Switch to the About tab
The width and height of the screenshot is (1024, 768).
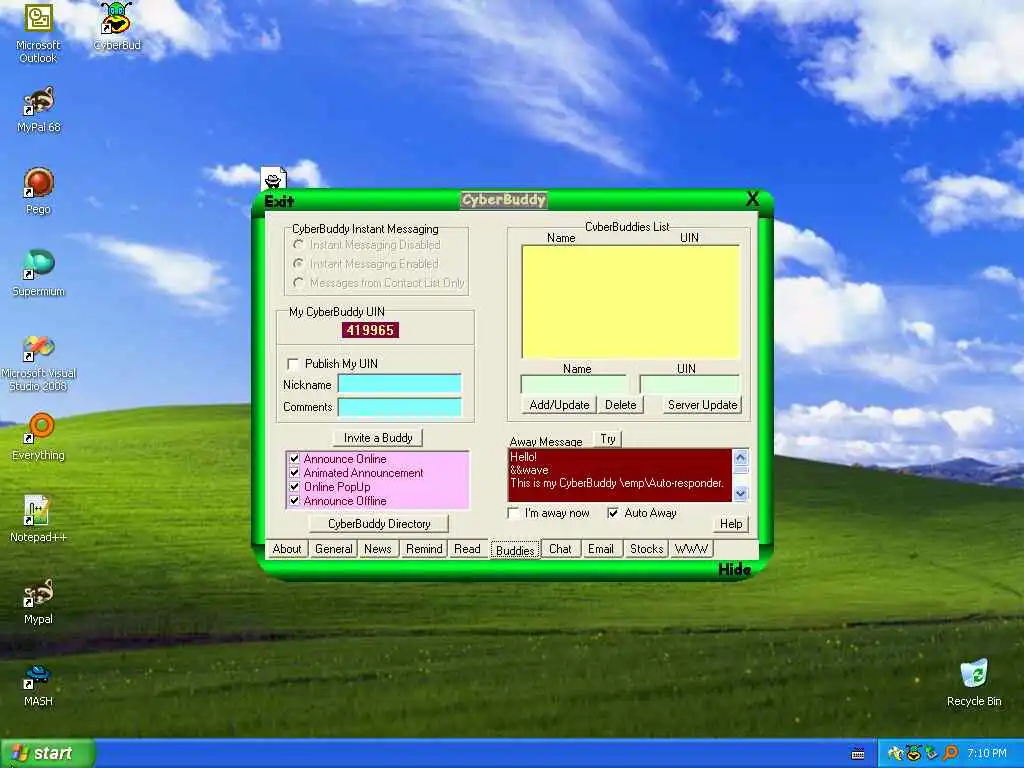coord(287,549)
